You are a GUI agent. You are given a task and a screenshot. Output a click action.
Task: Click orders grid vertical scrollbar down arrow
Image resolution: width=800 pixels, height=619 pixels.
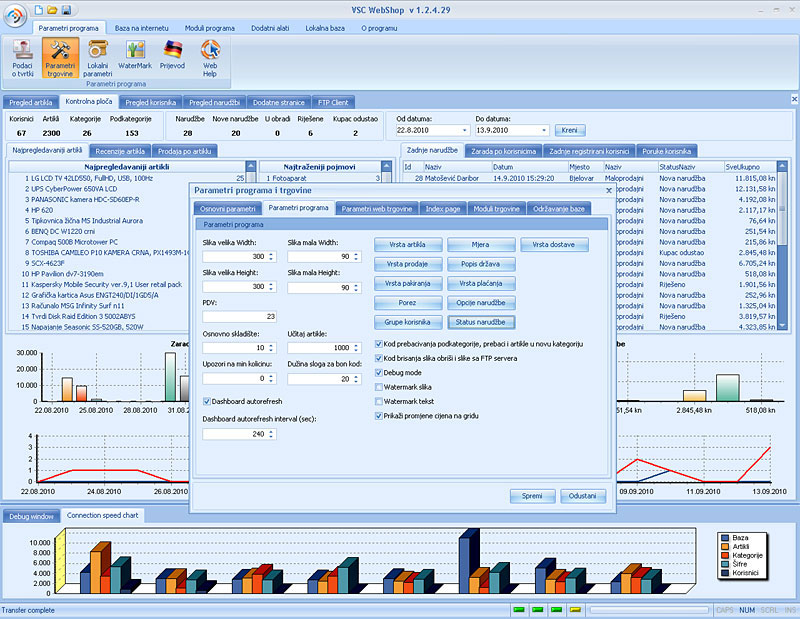[782, 325]
